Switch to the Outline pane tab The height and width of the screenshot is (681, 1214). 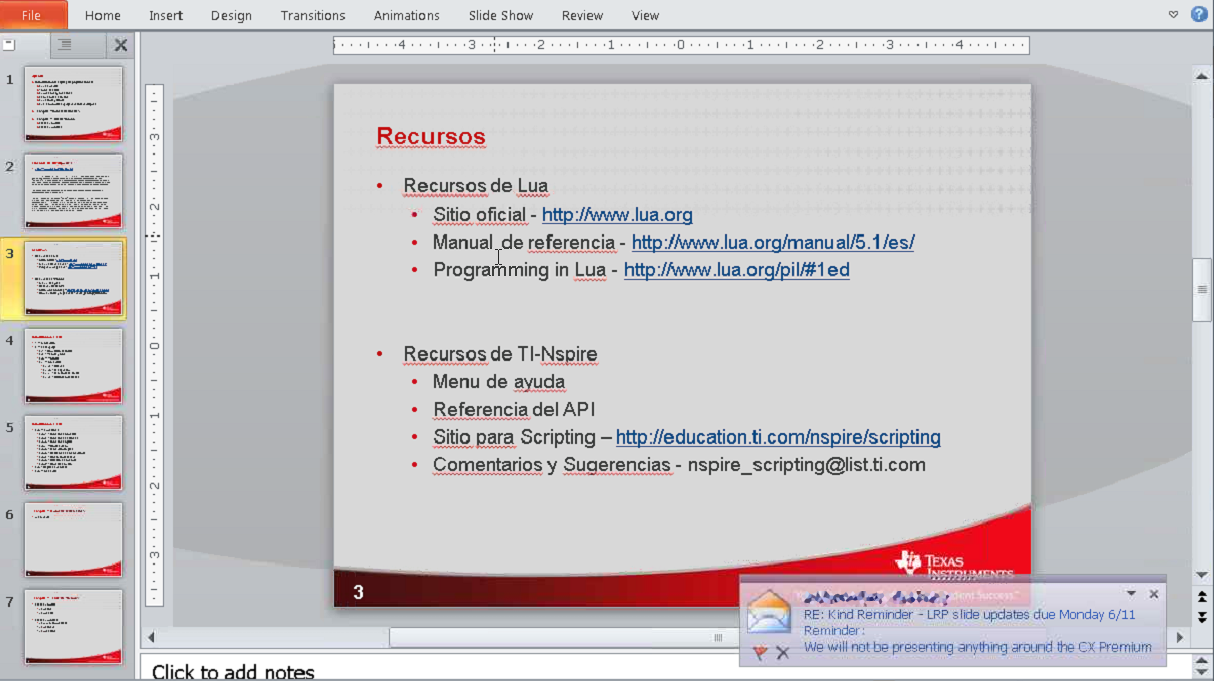click(65, 45)
